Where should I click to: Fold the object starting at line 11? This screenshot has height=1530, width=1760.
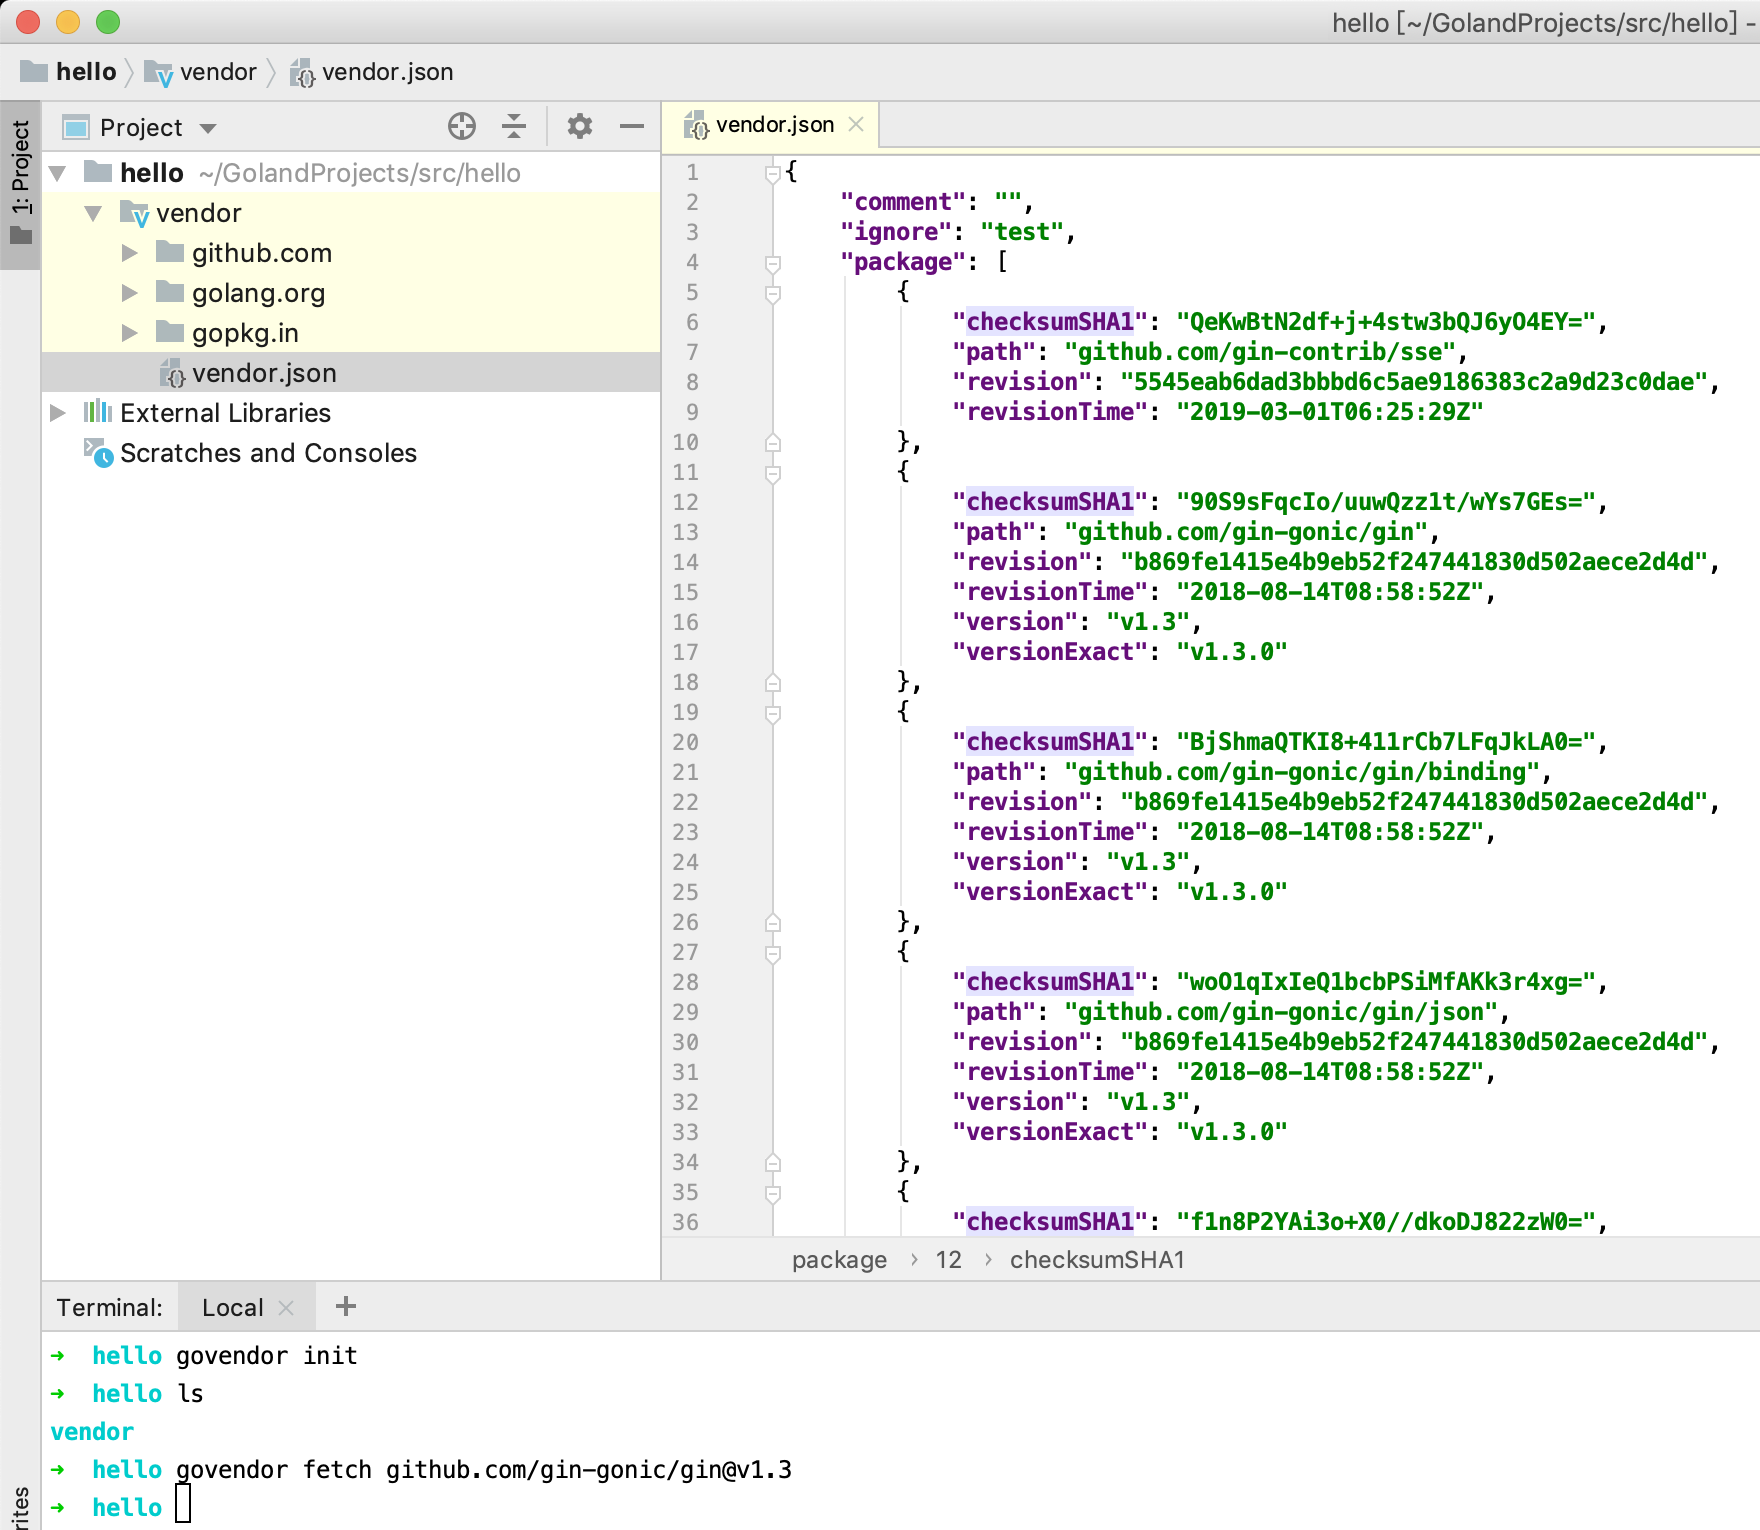[x=772, y=473]
